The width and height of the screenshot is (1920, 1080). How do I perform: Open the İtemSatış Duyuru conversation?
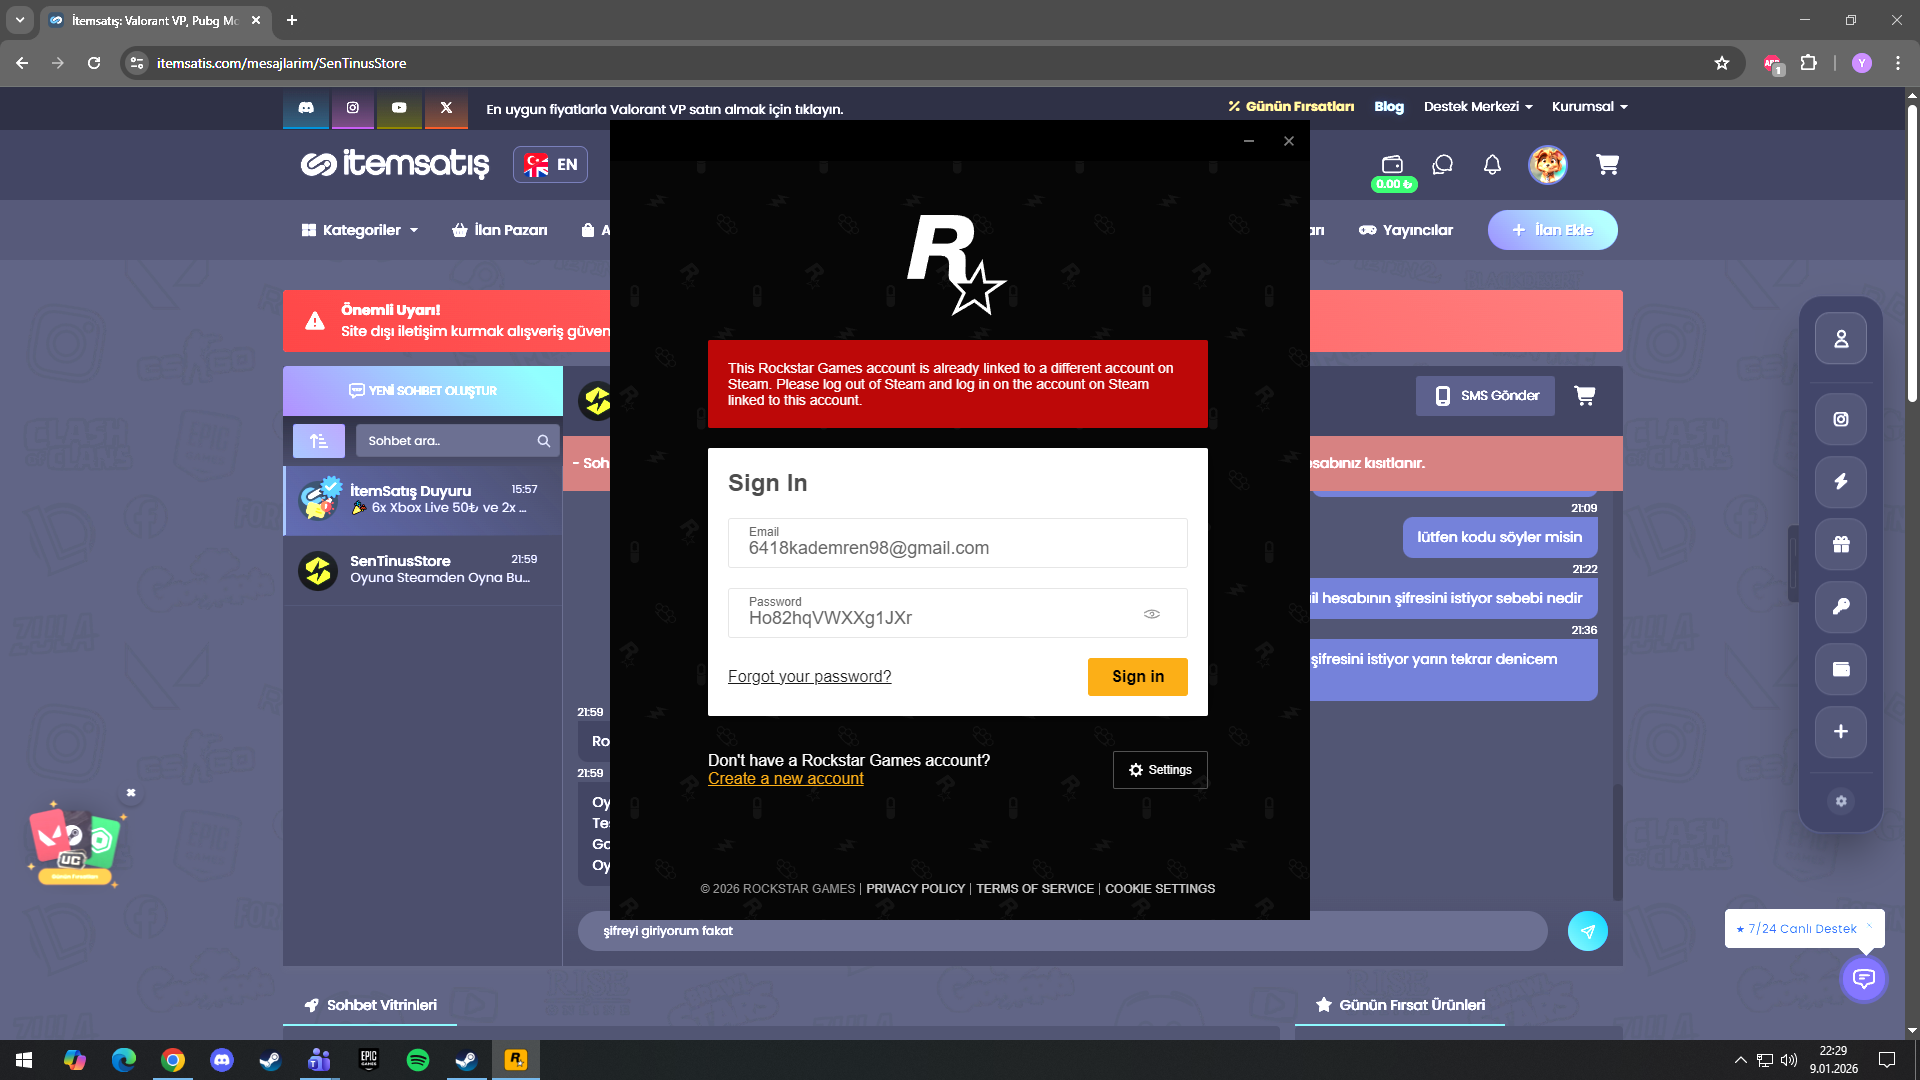(x=423, y=501)
